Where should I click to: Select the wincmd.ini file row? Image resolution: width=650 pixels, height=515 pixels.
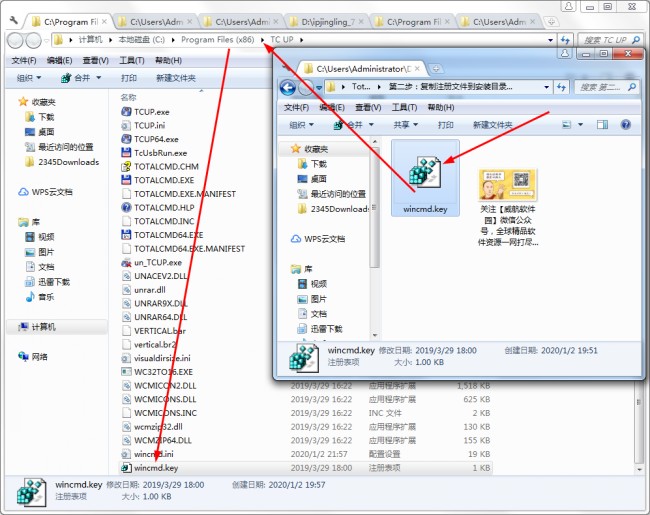pyautogui.click(x=306, y=454)
